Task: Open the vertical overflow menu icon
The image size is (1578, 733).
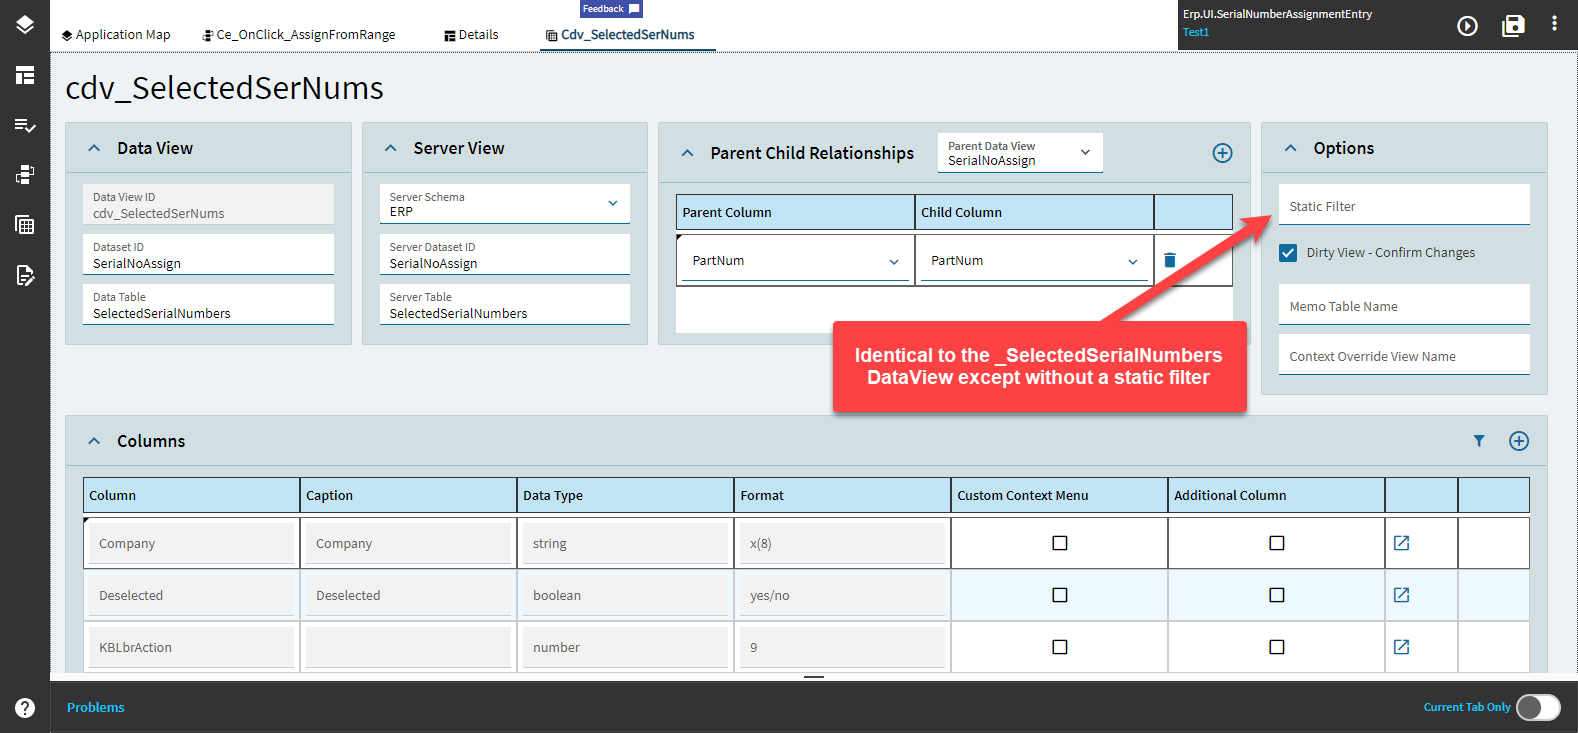Action: pyautogui.click(x=1554, y=23)
